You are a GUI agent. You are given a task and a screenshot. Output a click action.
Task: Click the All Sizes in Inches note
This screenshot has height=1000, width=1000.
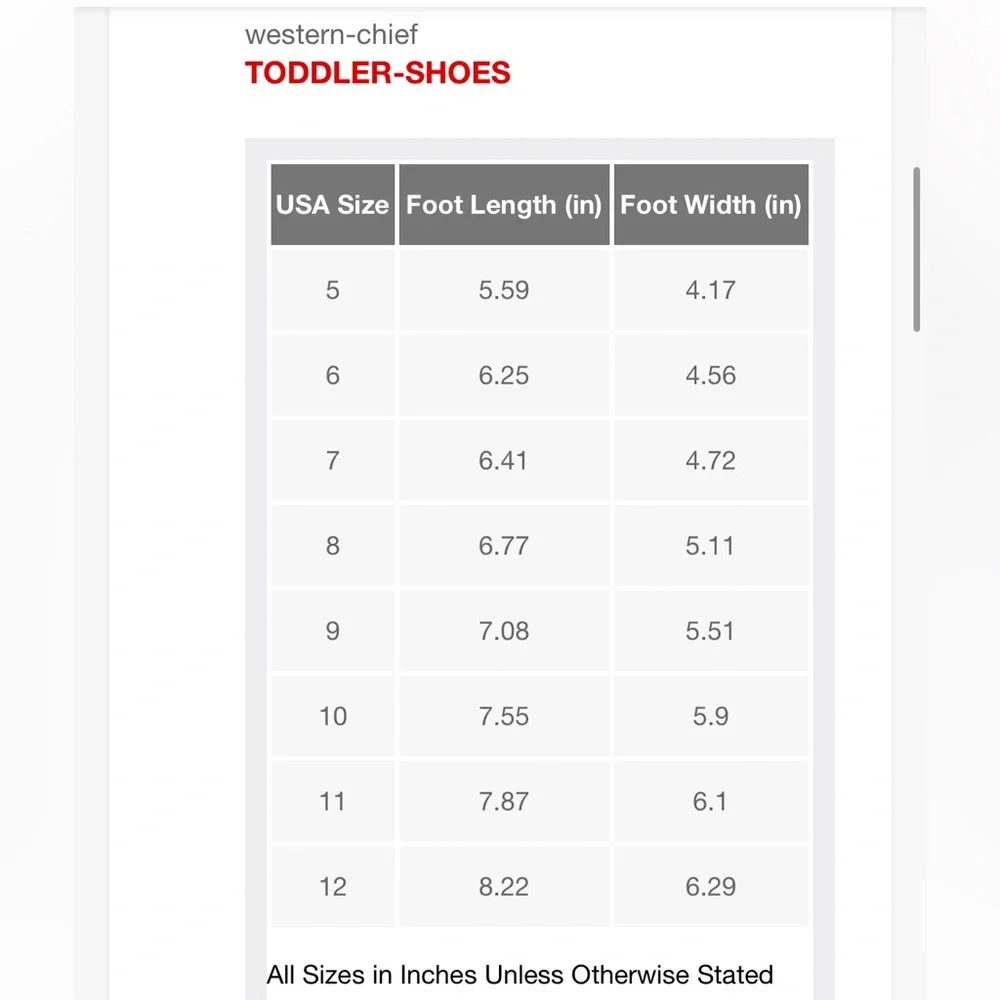click(x=520, y=975)
